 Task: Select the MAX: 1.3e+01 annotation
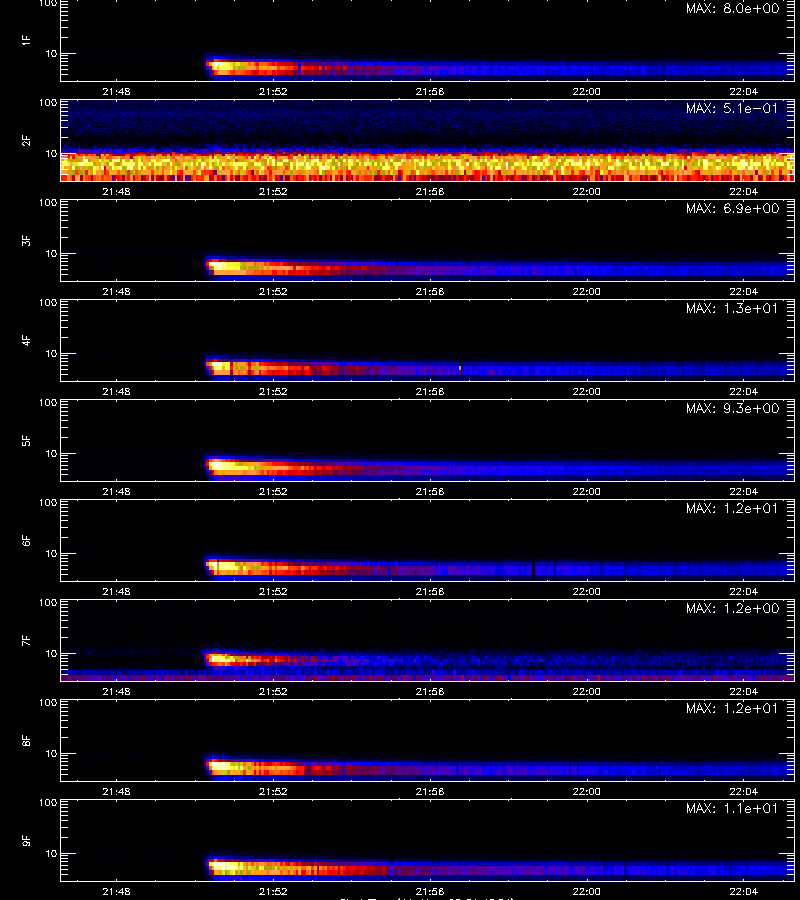tap(732, 308)
